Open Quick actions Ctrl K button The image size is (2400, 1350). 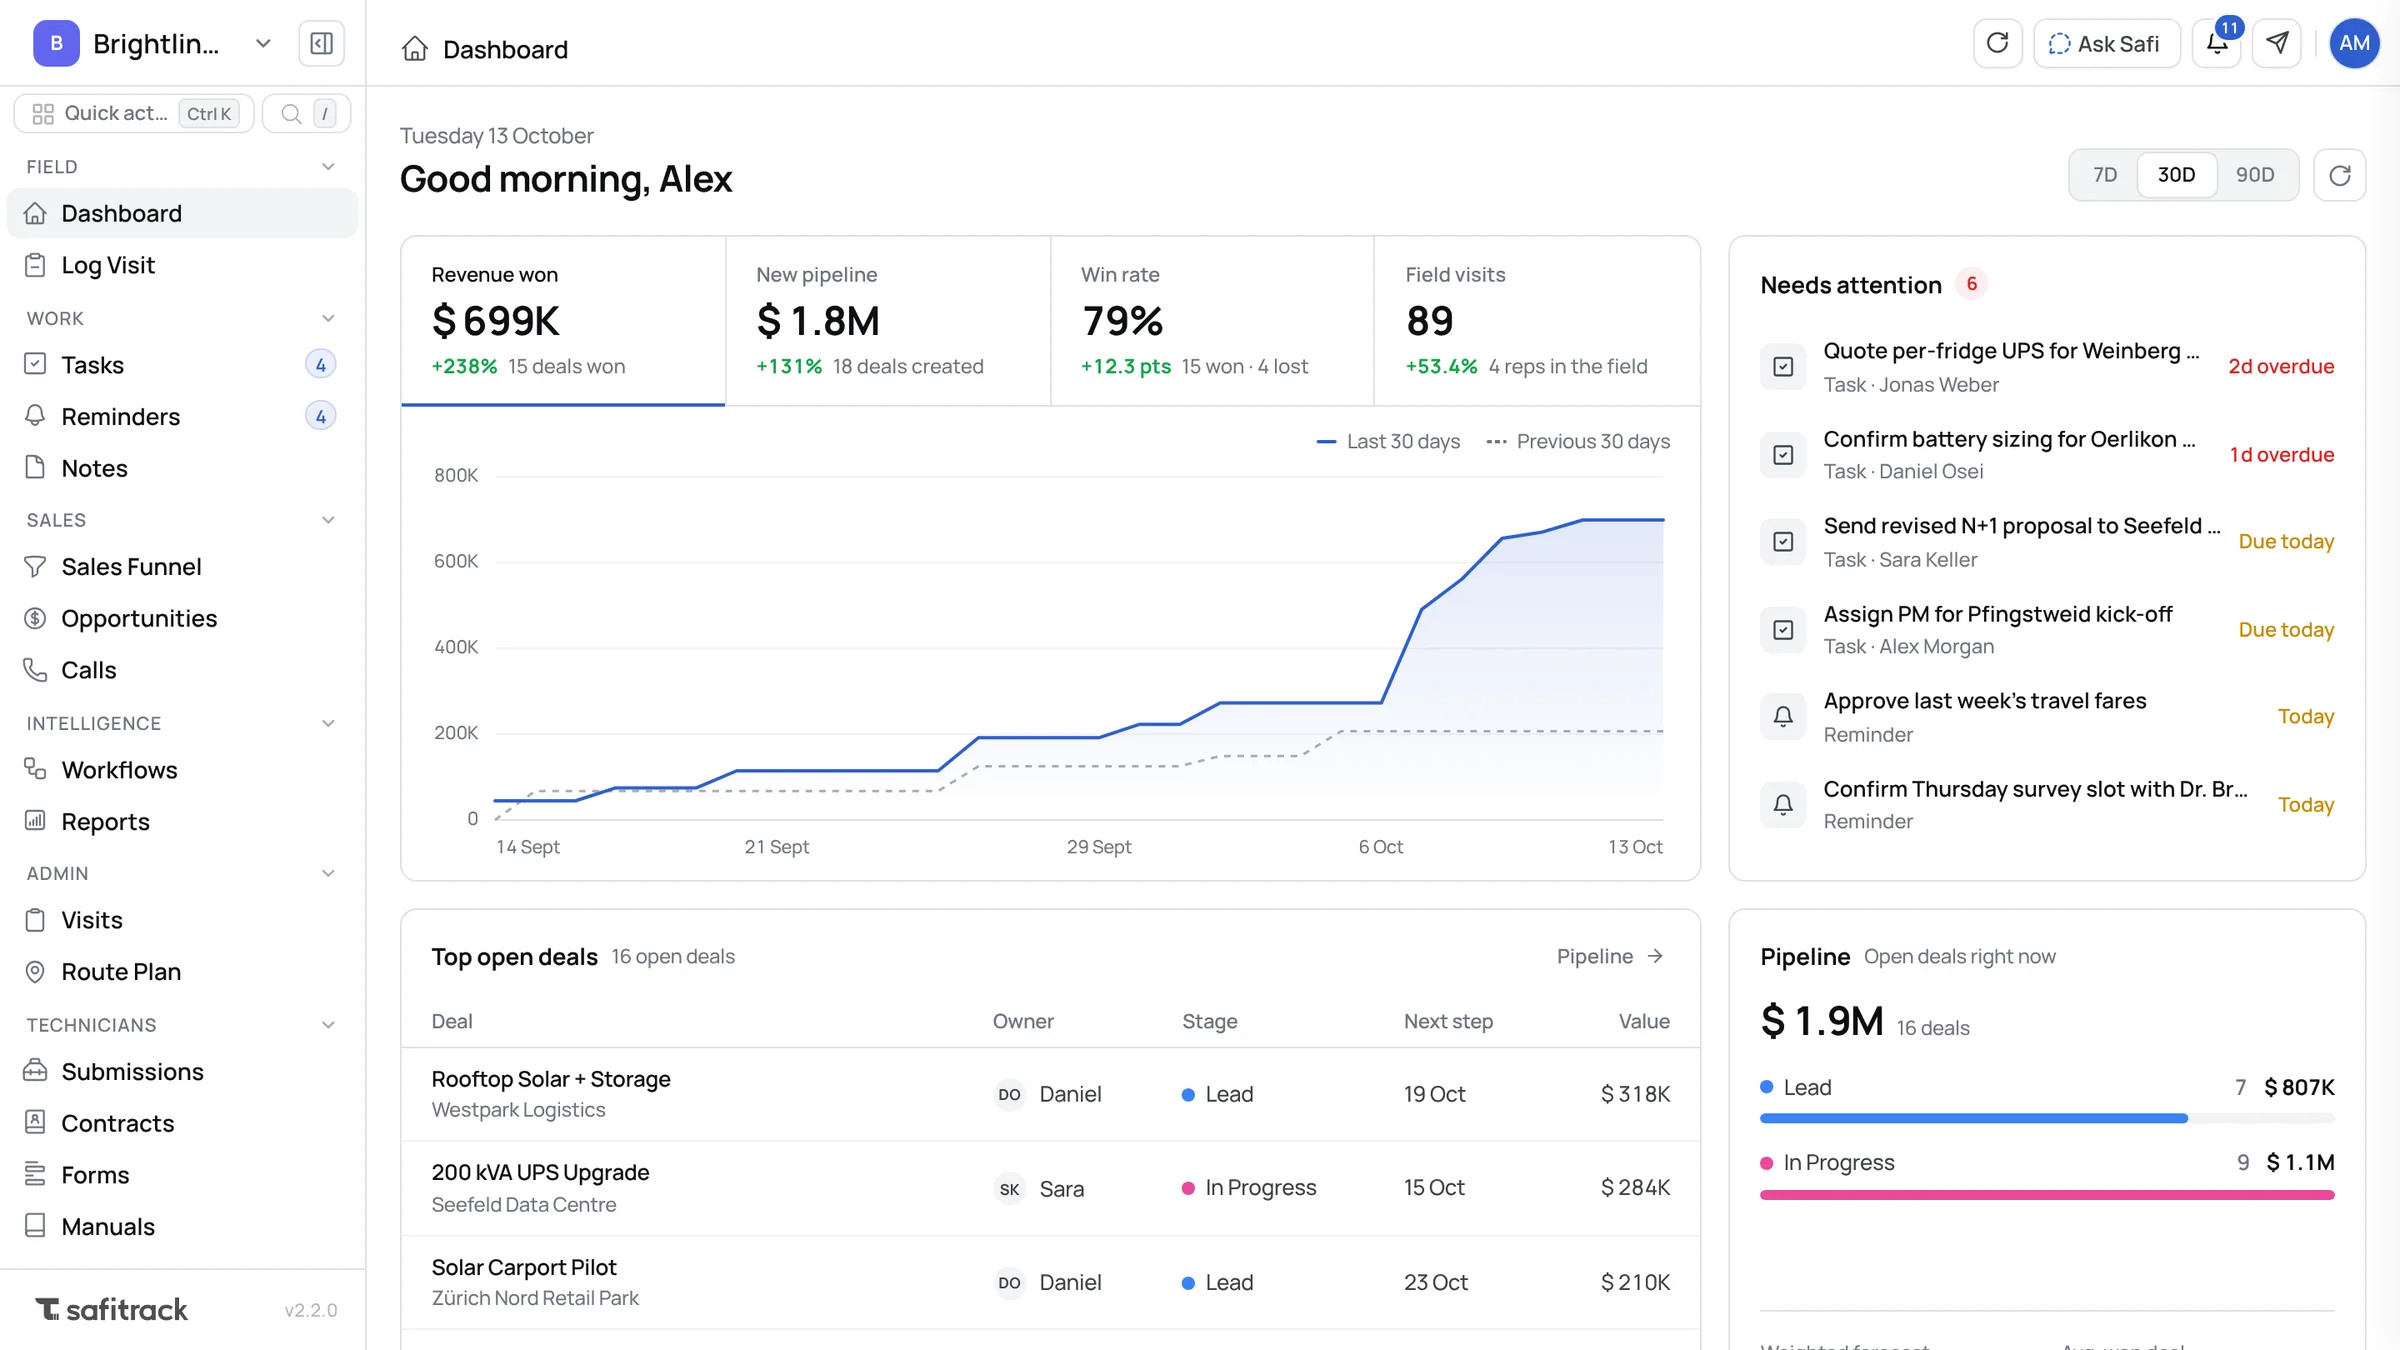click(x=134, y=113)
